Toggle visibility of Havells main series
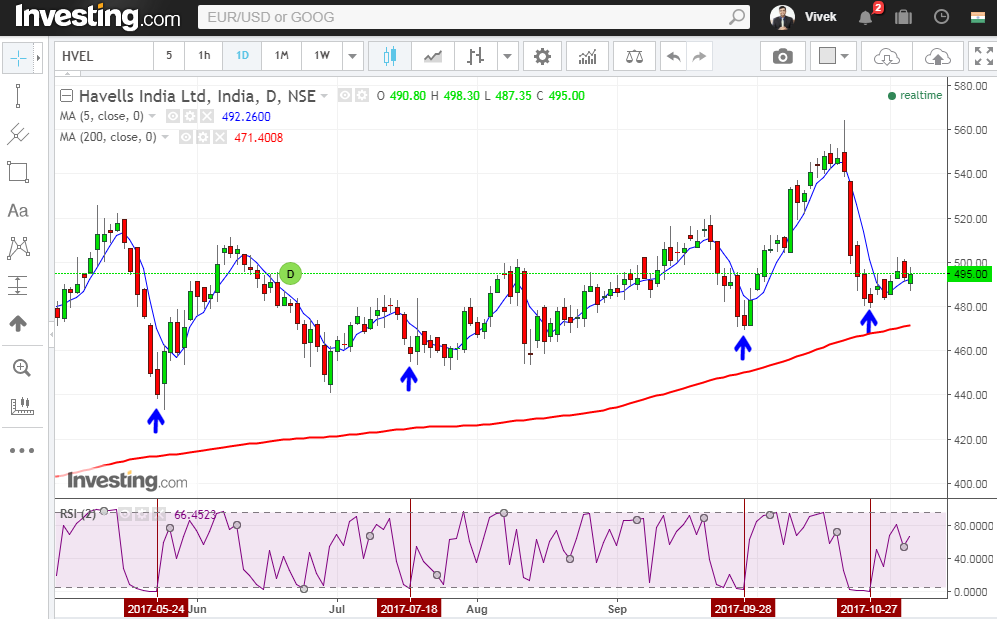 (x=345, y=95)
